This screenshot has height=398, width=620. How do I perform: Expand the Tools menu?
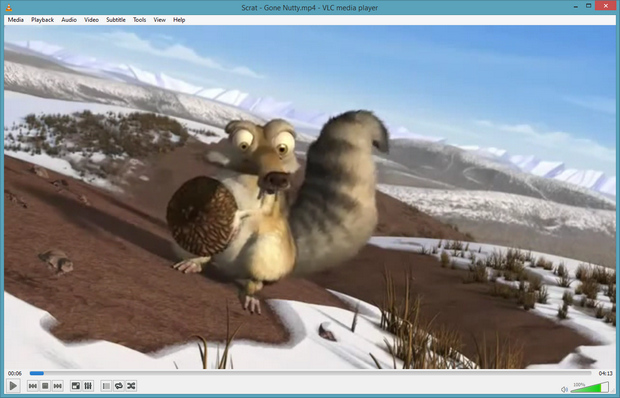tap(139, 20)
